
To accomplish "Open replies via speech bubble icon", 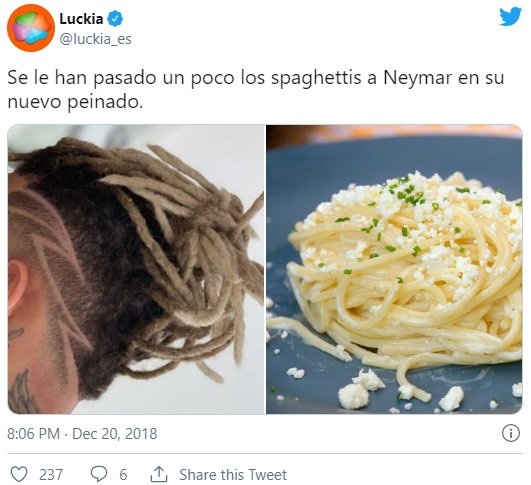I will 99,474.
